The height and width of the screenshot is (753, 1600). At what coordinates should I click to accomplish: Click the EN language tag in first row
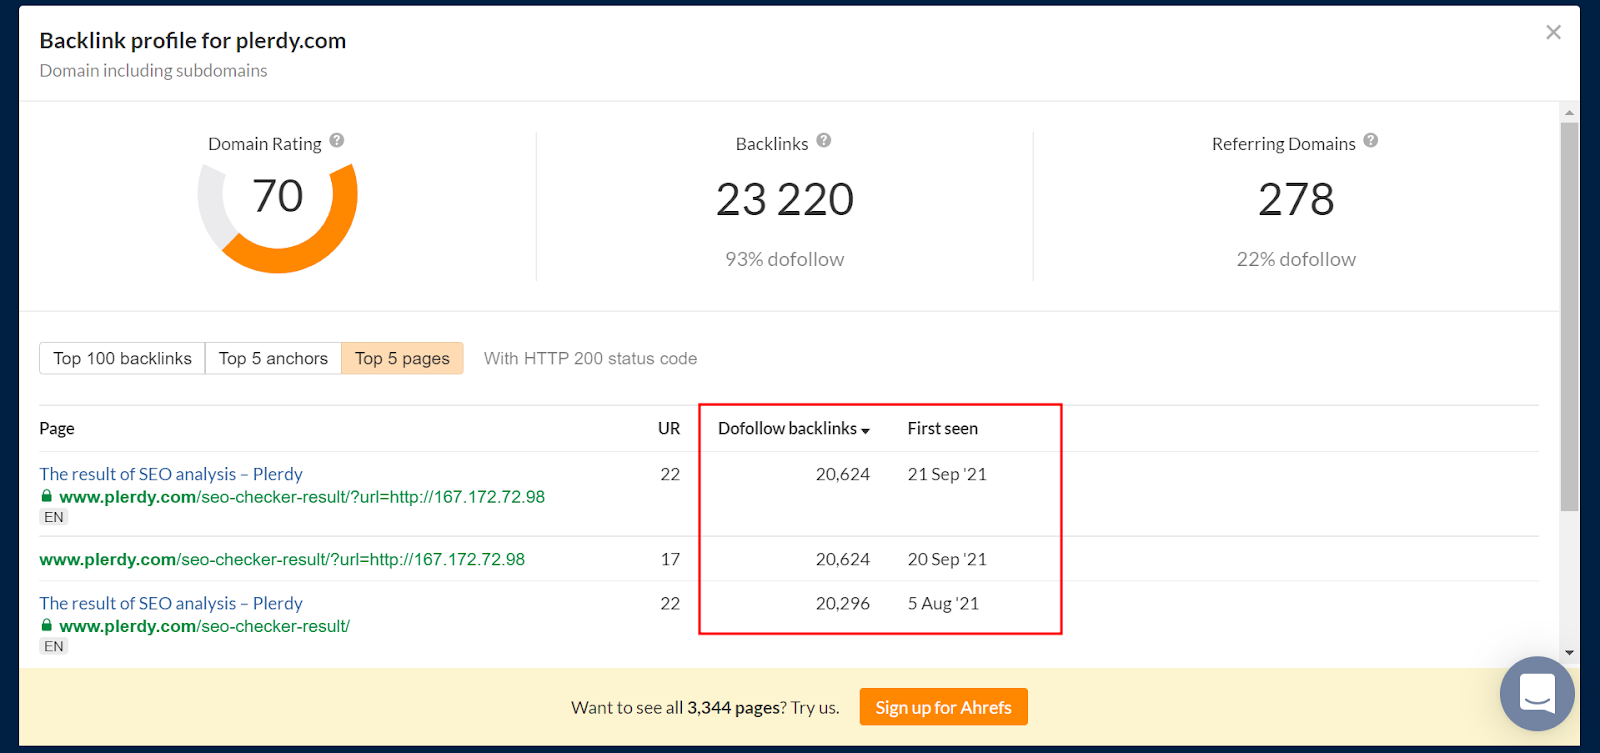pos(54,517)
